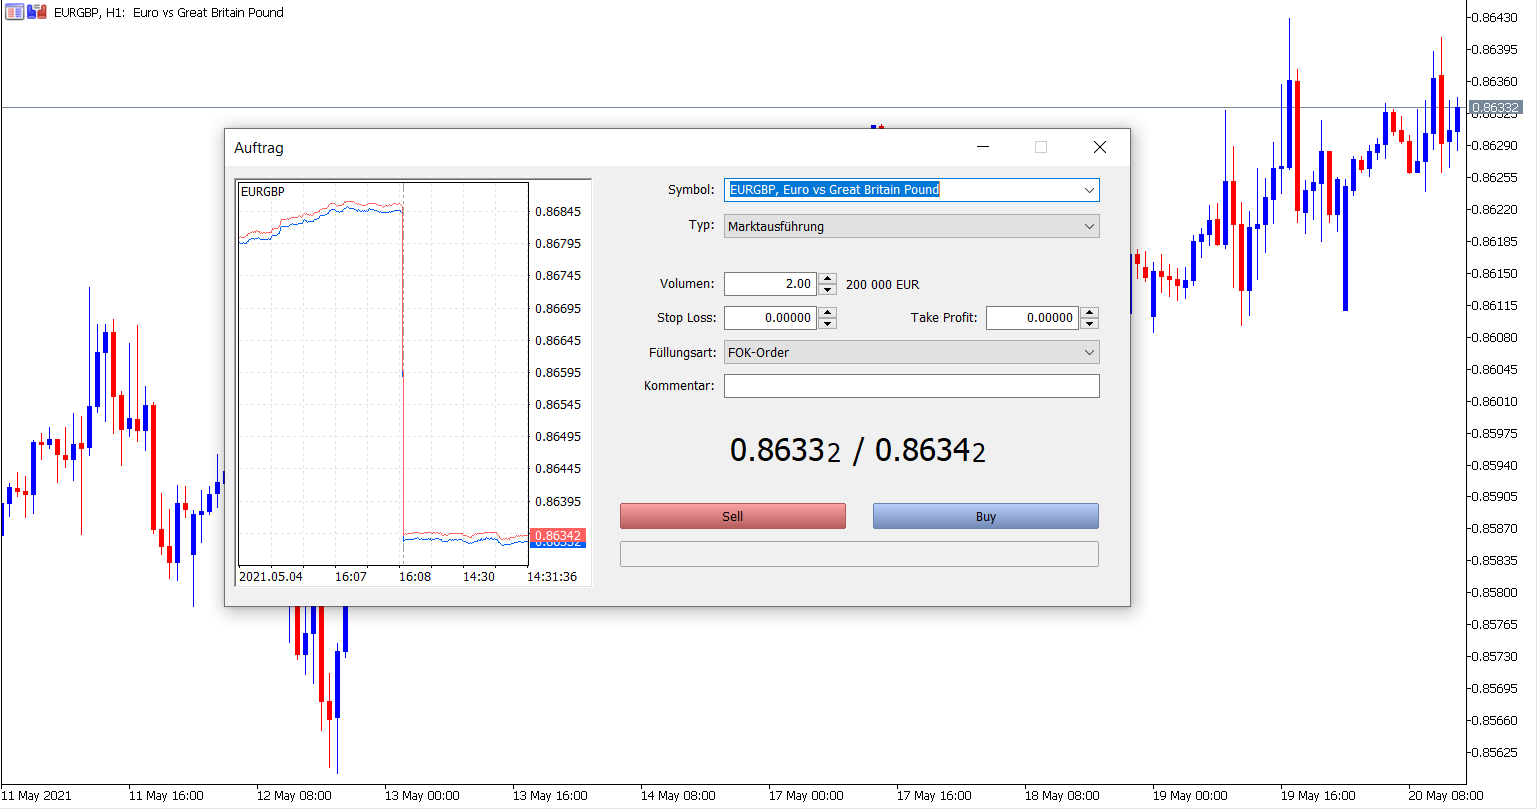Decrease Volumen with its down arrow
Image resolution: width=1538 pixels, height=810 pixels.
[827, 288]
